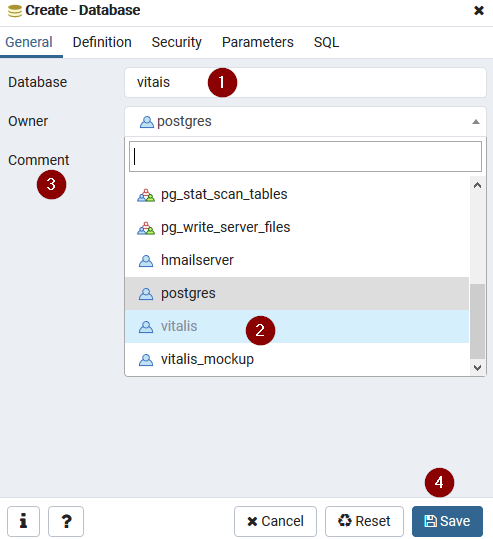
Task: Save the new database
Action: [x=447, y=521]
